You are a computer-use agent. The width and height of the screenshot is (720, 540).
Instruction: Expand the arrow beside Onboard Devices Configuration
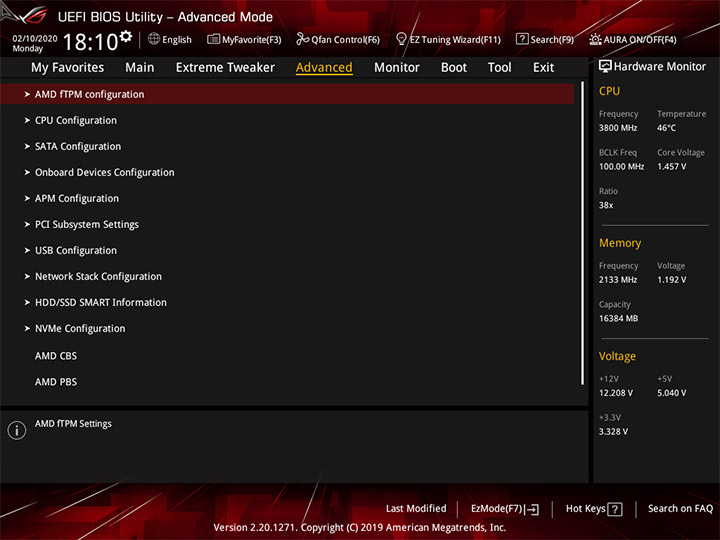click(27, 172)
